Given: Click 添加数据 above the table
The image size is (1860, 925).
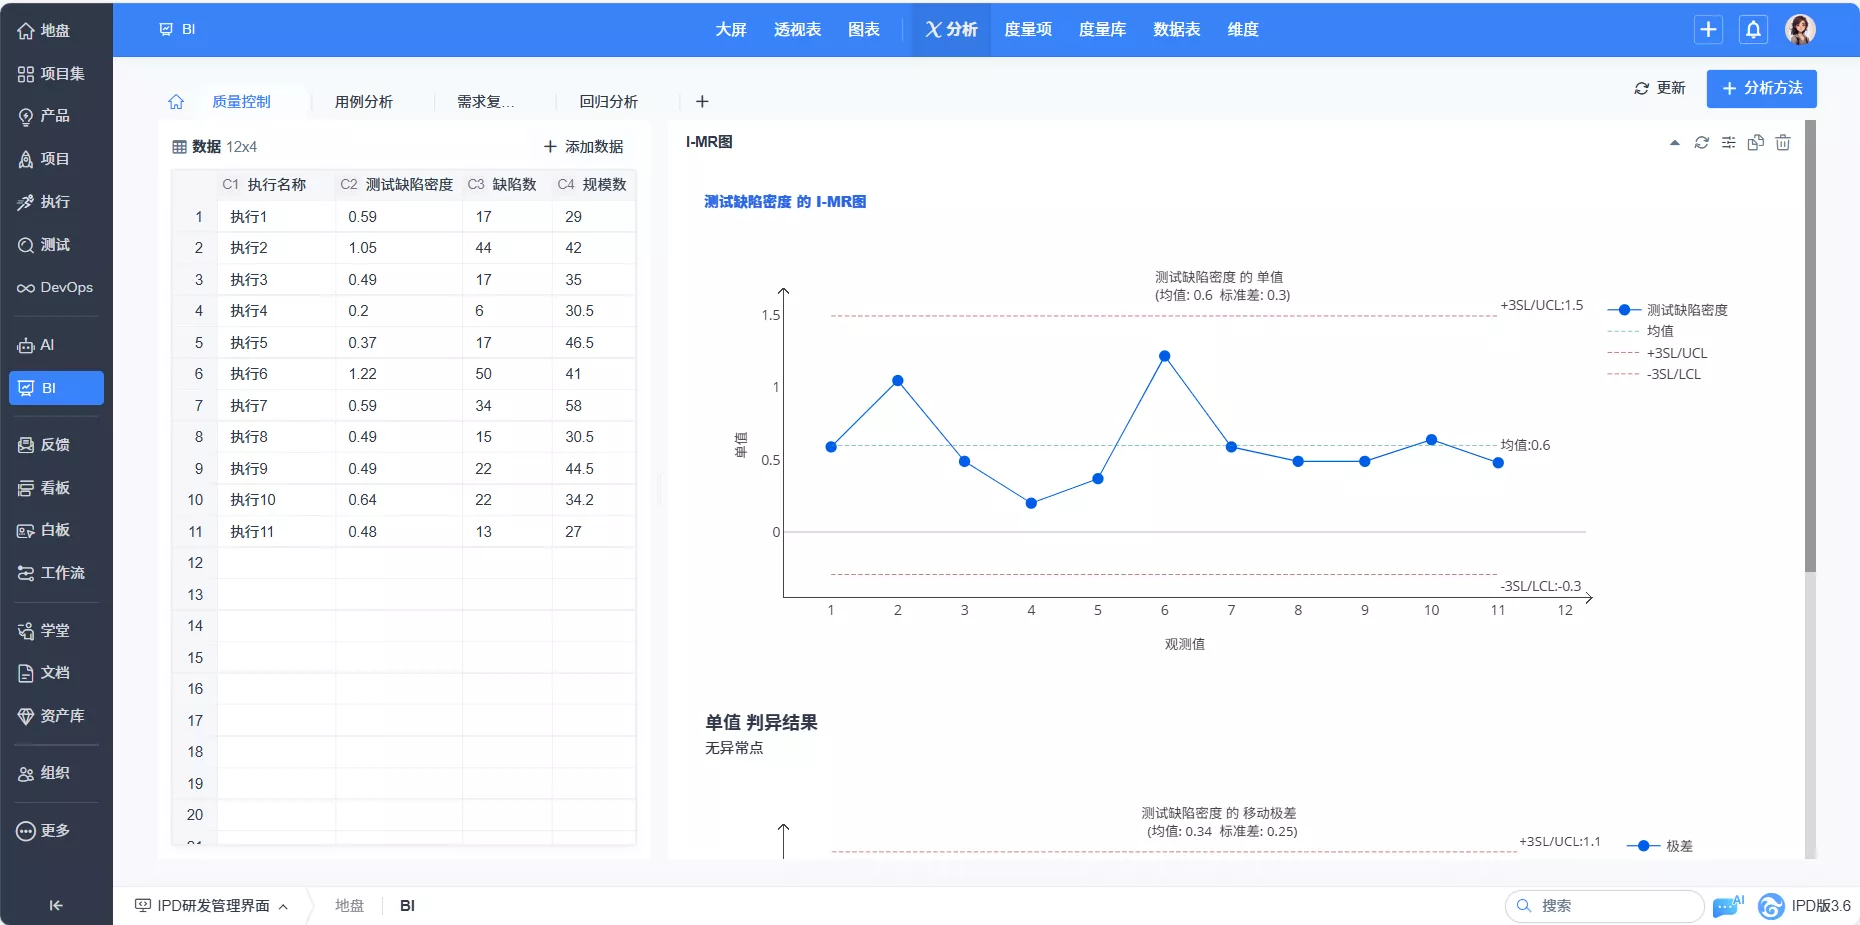Looking at the screenshot, I should tap(584, 147).
